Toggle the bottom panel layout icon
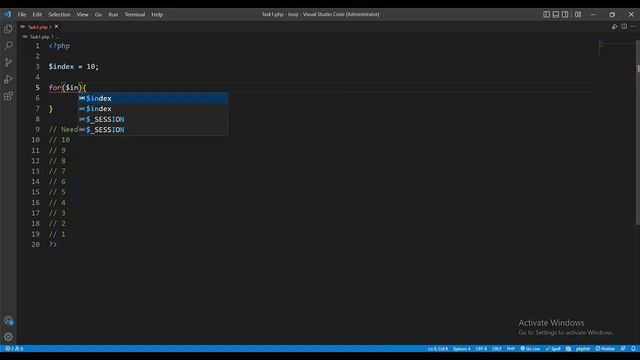The image size is (640, 360). pos(556,14)
